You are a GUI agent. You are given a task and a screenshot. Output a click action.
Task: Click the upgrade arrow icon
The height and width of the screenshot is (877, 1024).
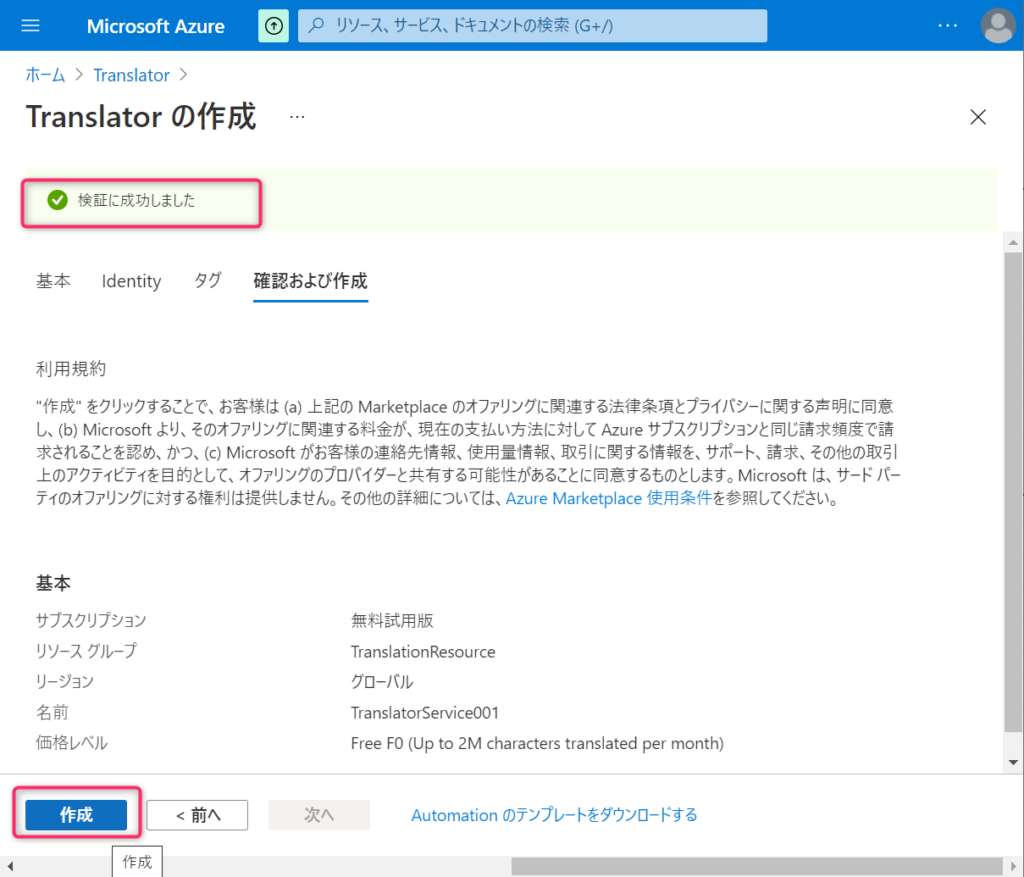(x=274, y=25)
